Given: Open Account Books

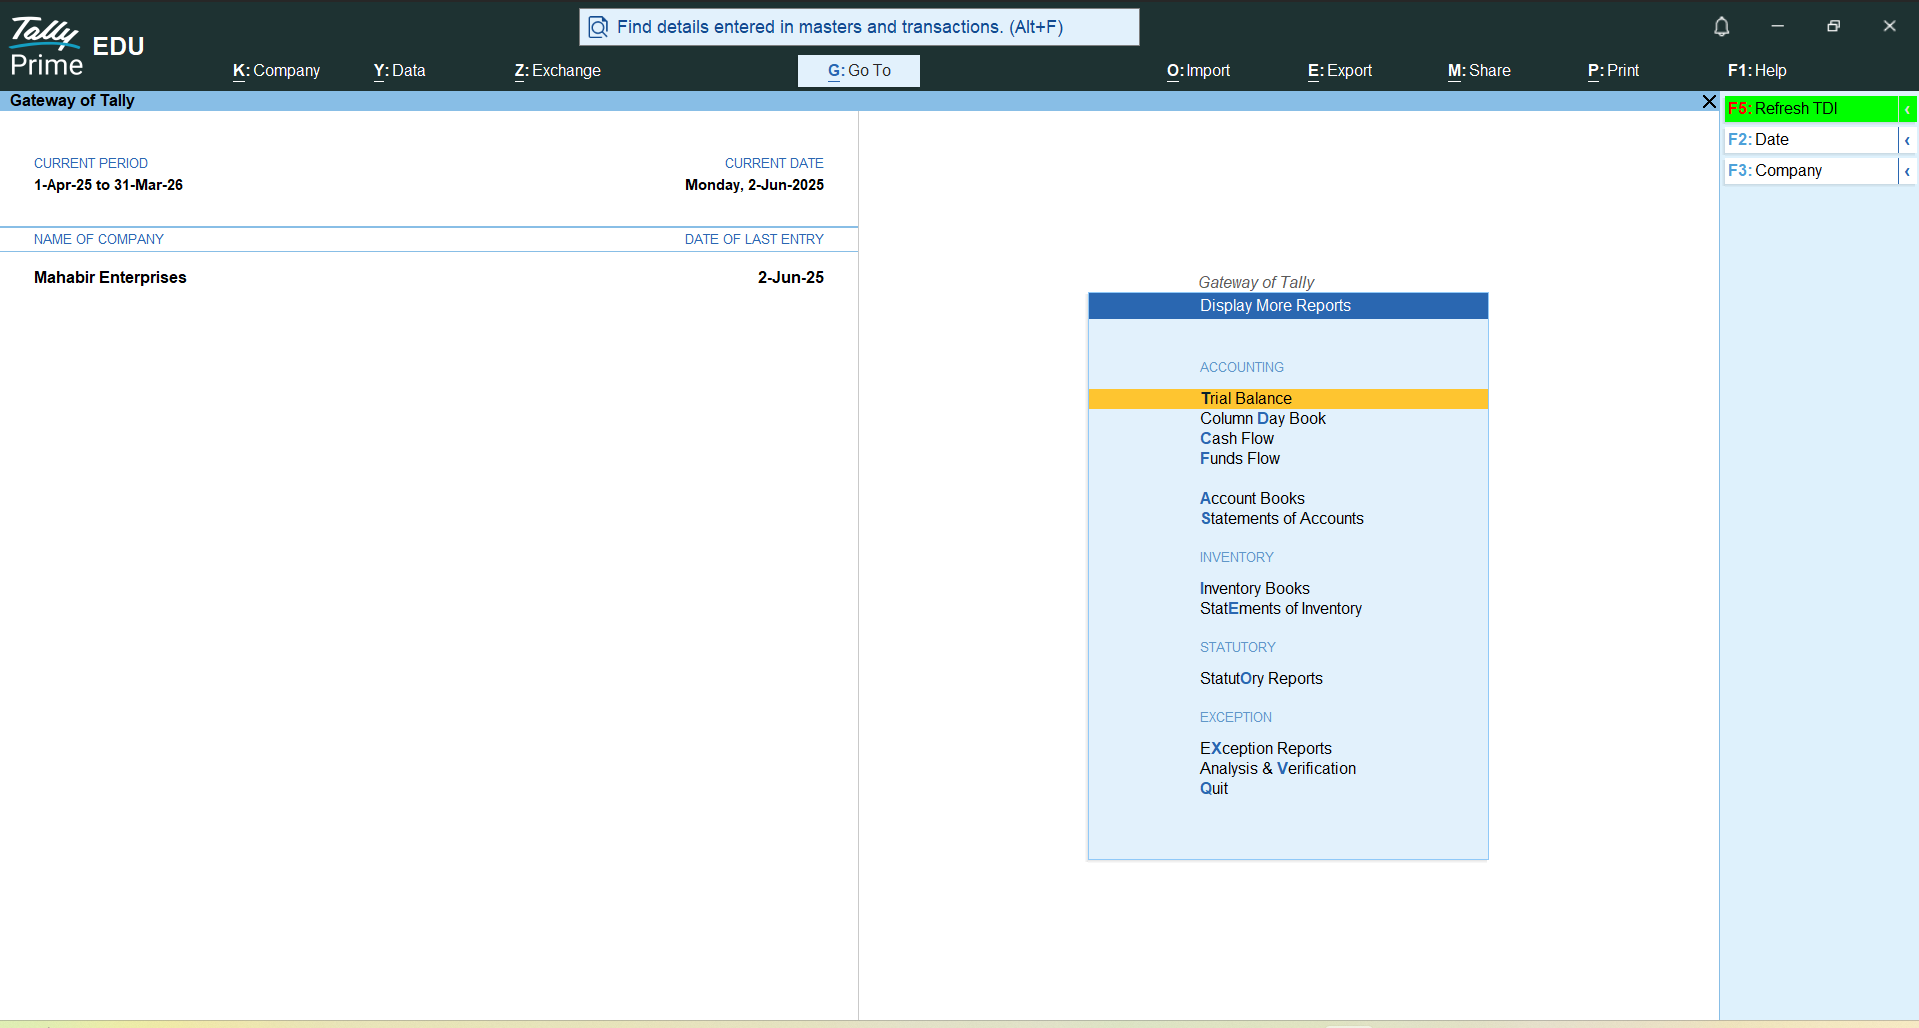Looking at the screenshot, I should (1252, 499).
